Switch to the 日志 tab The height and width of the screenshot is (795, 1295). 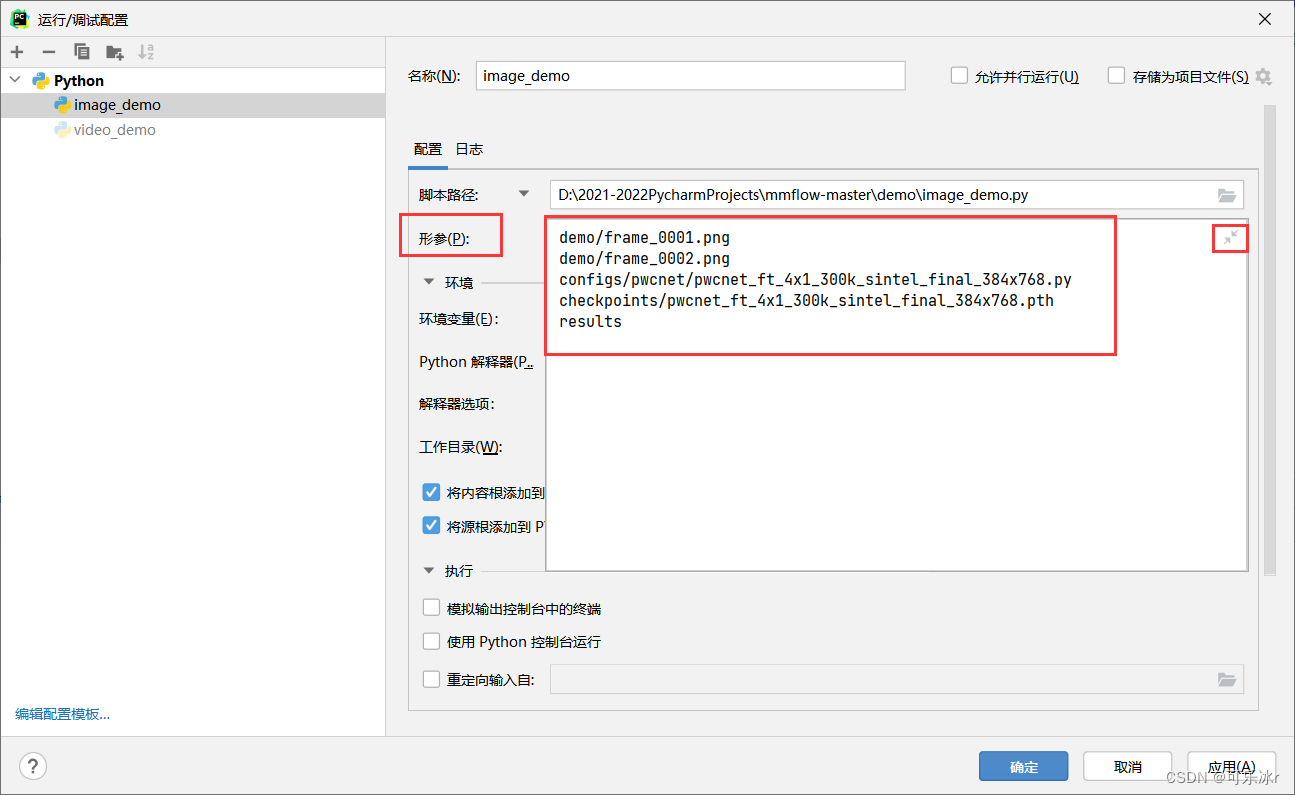tap(468, 148)
